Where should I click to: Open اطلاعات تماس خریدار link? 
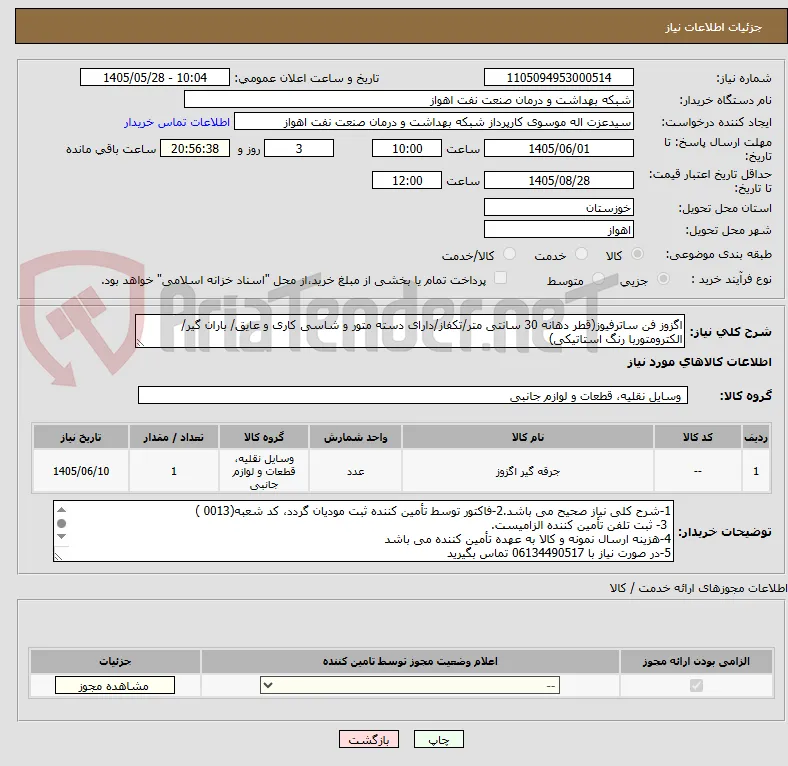coord(177,122)
